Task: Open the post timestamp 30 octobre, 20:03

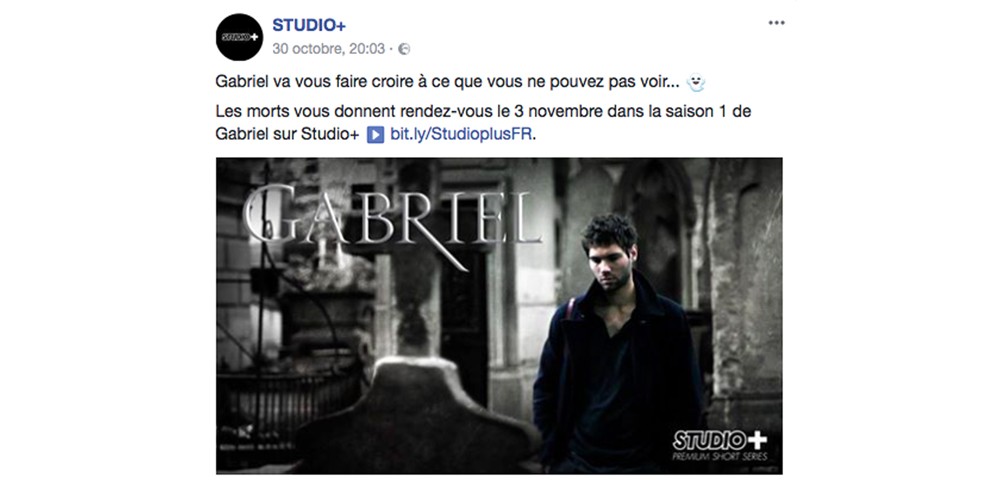Action: click(x=328, y=49)
